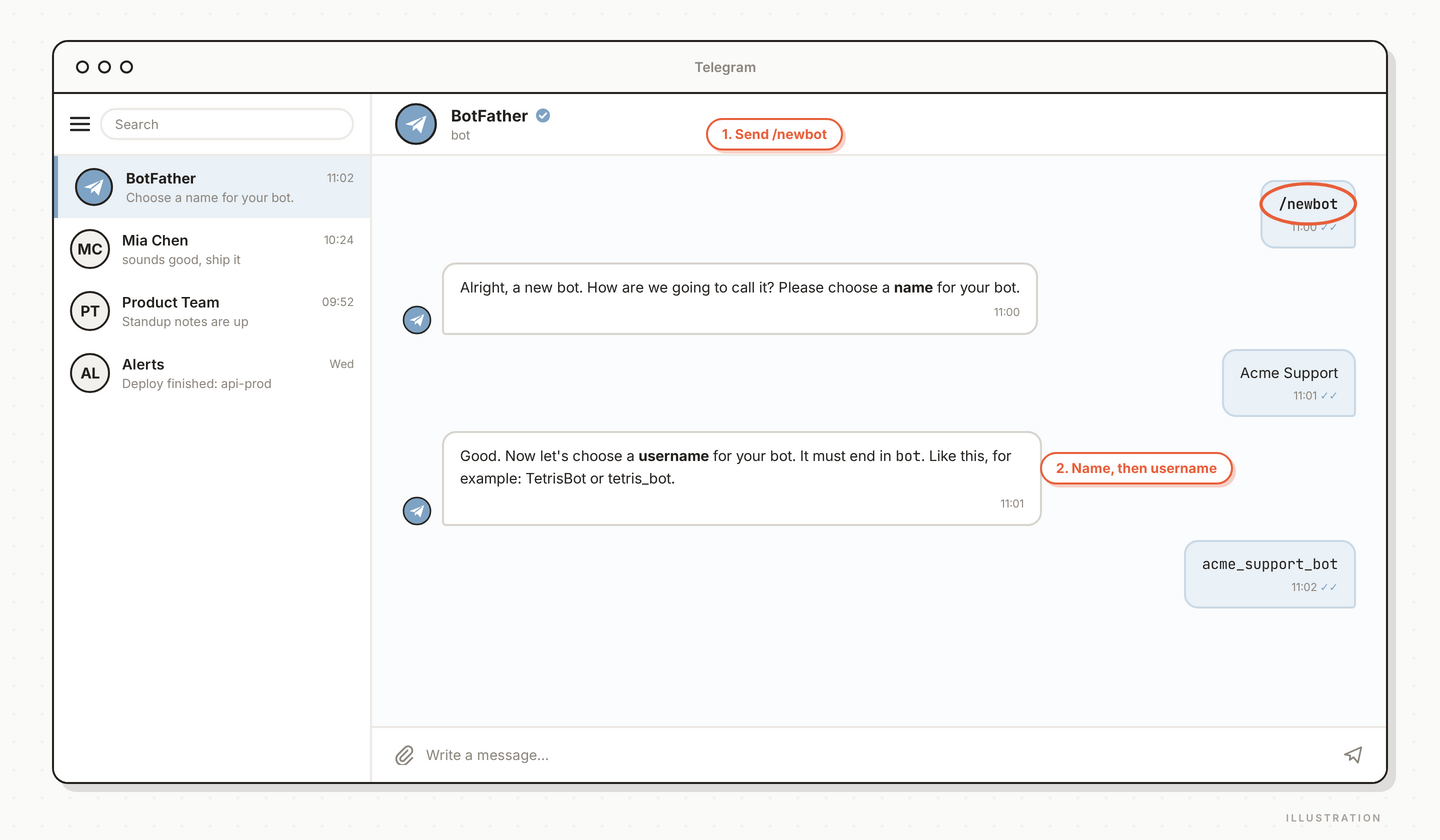Click the 'bot' subtitle under BotFather header

[x=460, y=135]
